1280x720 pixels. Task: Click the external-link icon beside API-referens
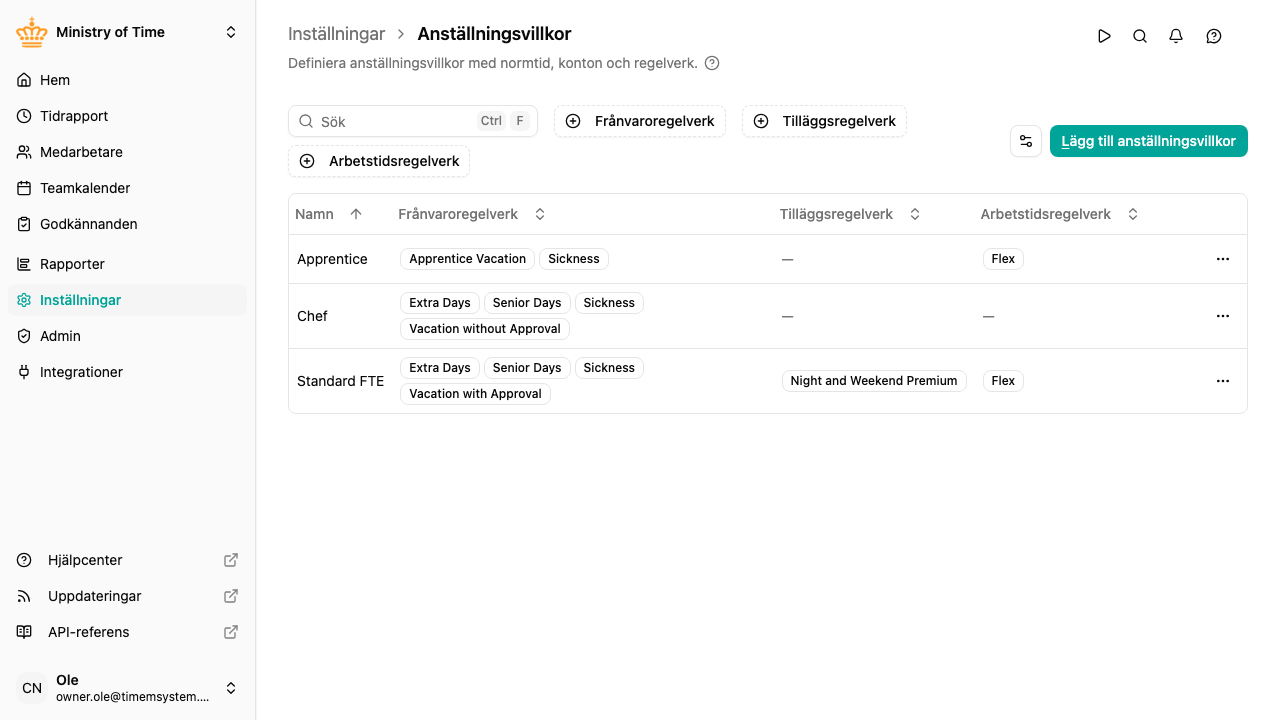(x=231, y=632)
